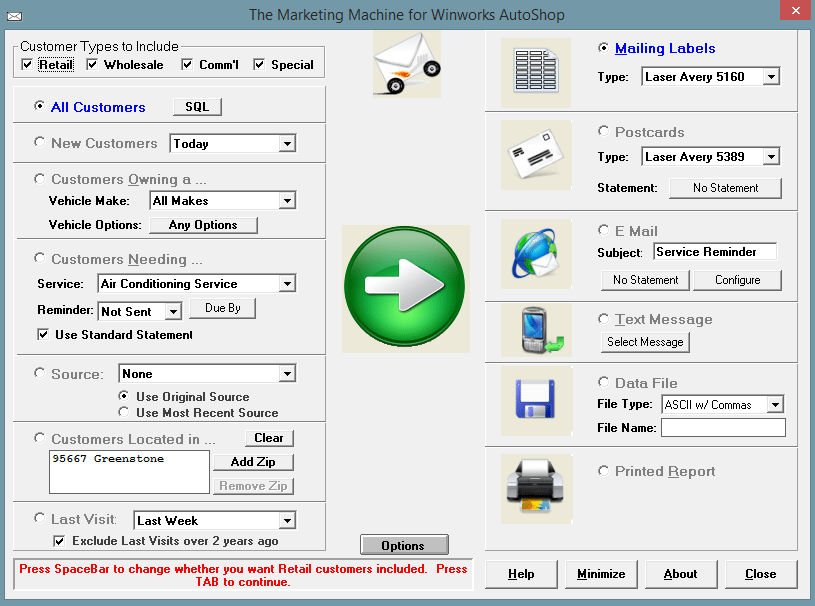Click into the File Name input field

pos(723,428)
